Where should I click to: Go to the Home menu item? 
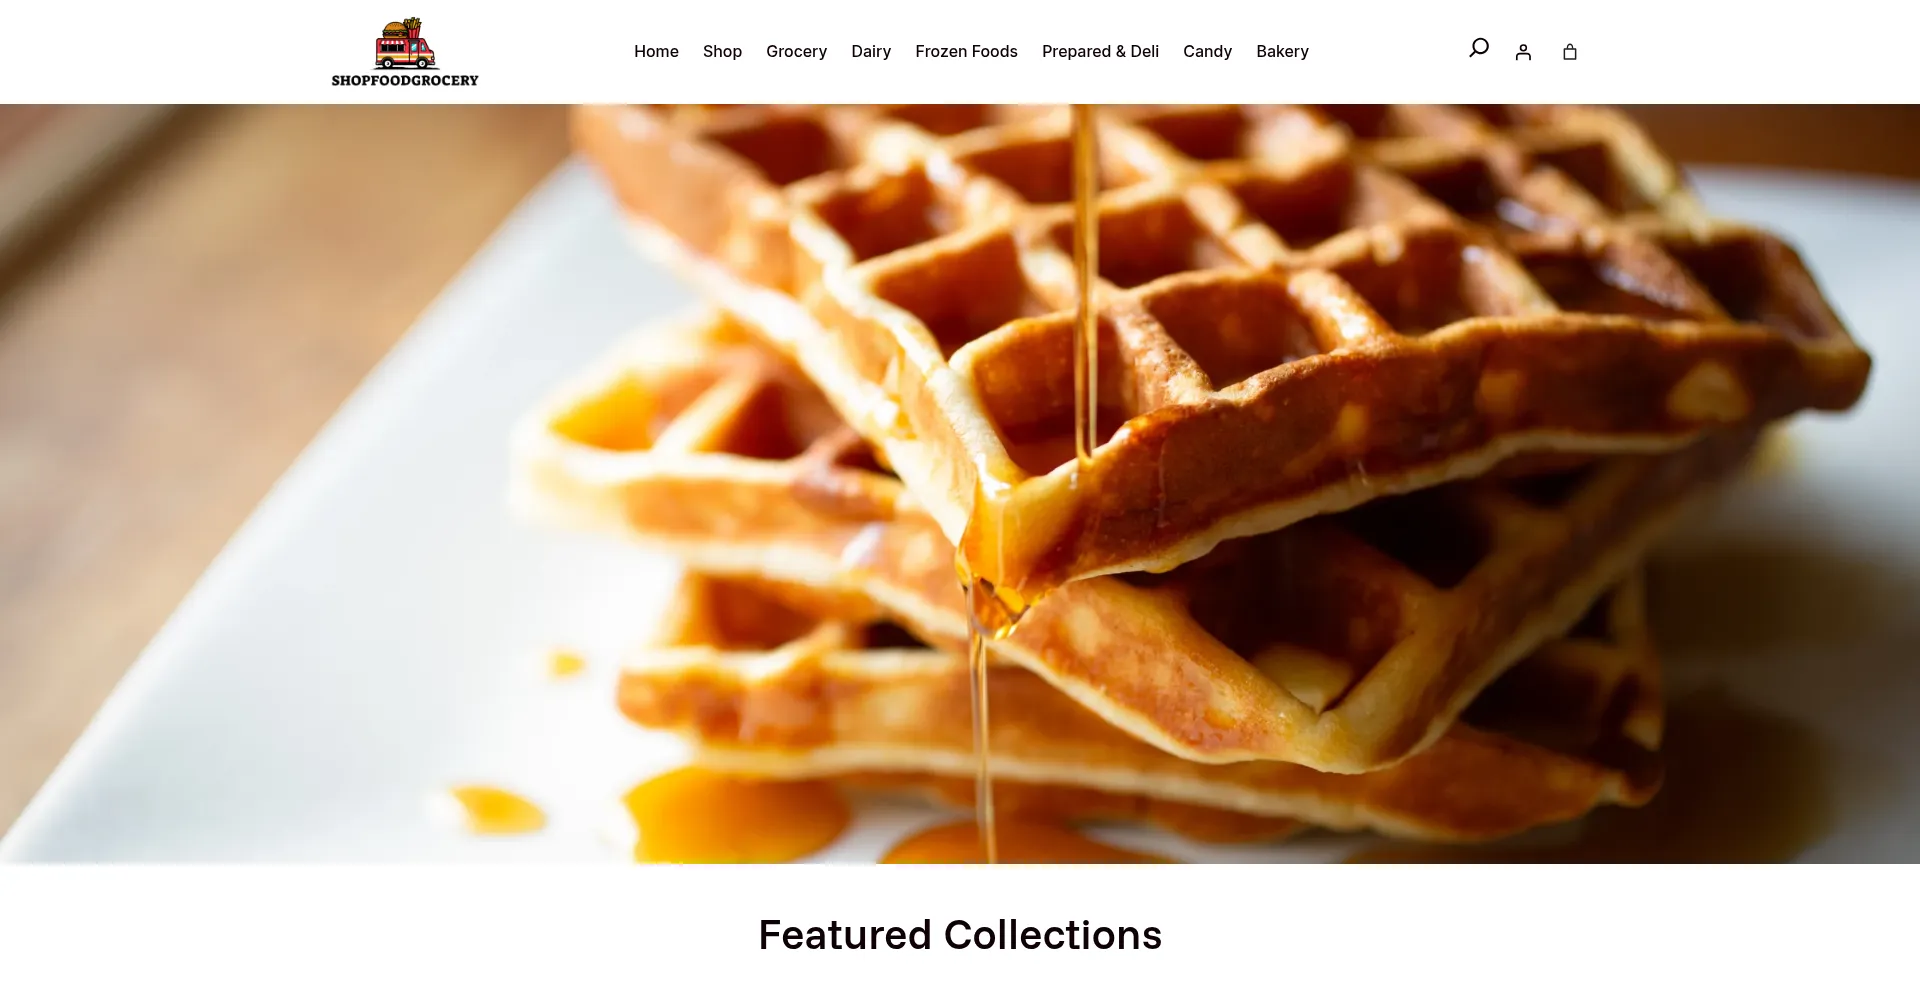coord(656,51)
